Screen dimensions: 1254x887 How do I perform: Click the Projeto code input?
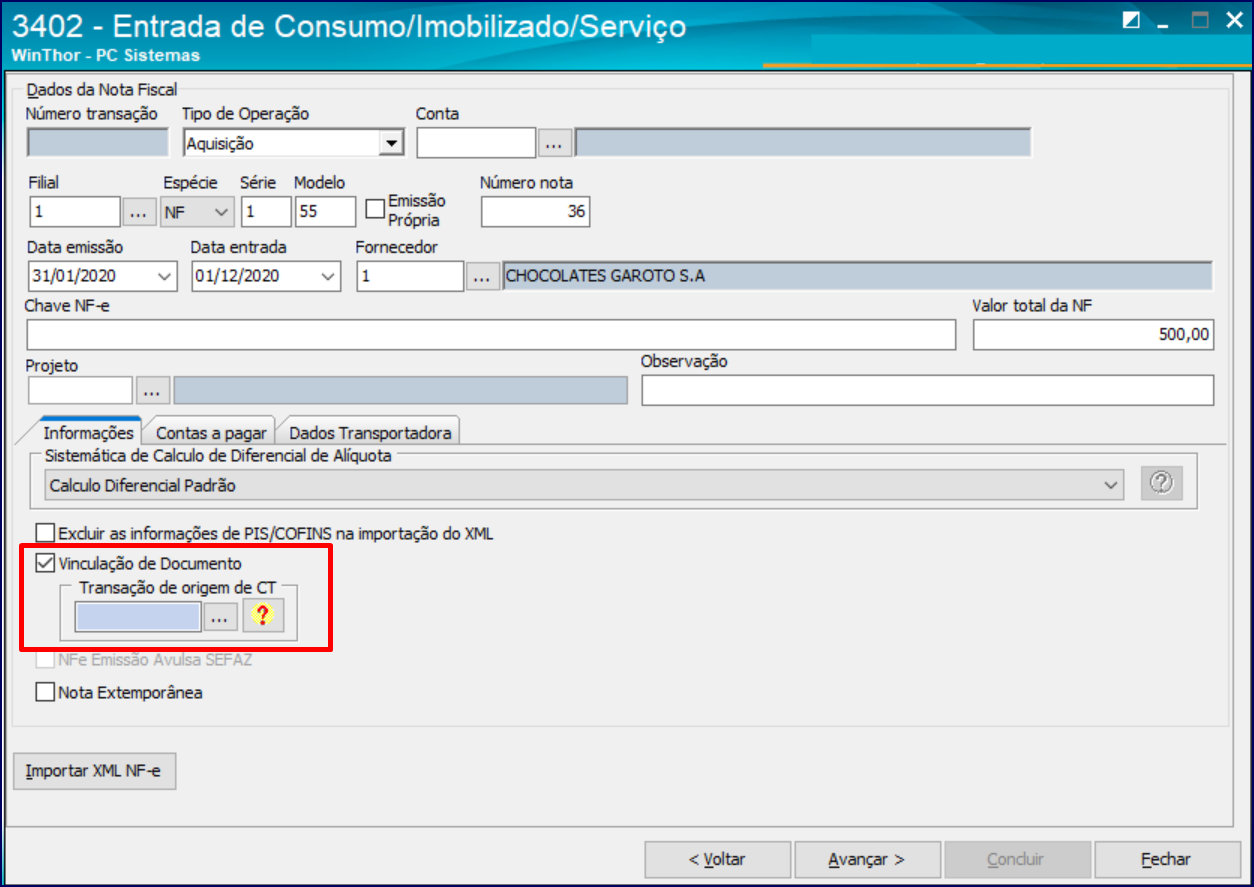[x=80, y=391]
